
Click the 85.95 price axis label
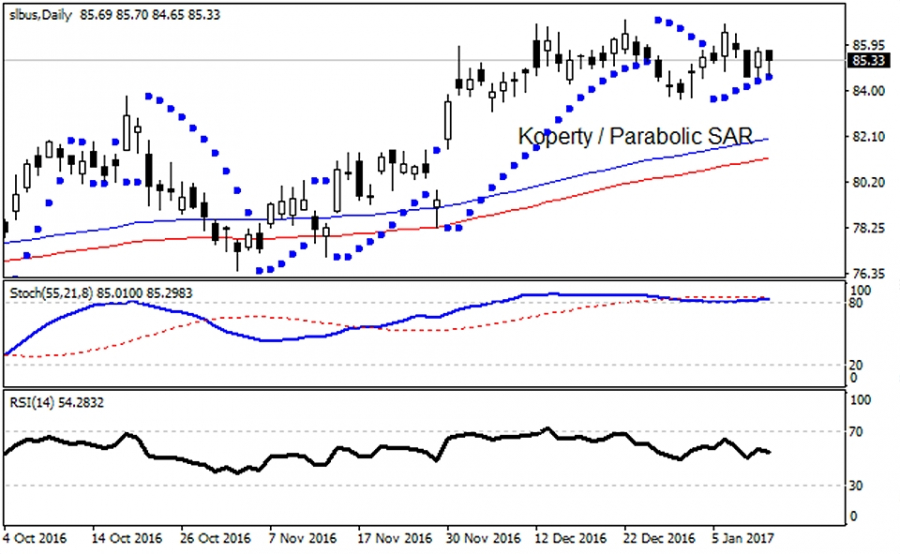click(864, 46)
